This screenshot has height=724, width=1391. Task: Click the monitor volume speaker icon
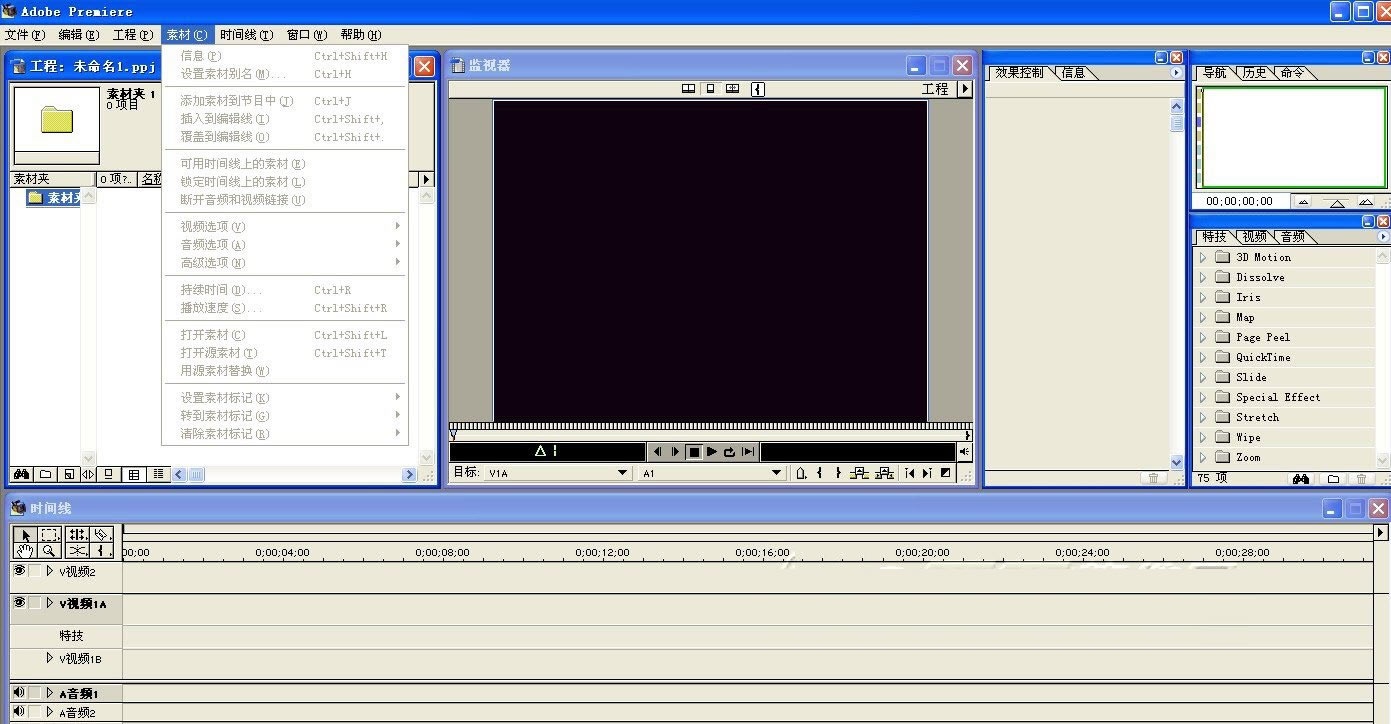[965, 452]
